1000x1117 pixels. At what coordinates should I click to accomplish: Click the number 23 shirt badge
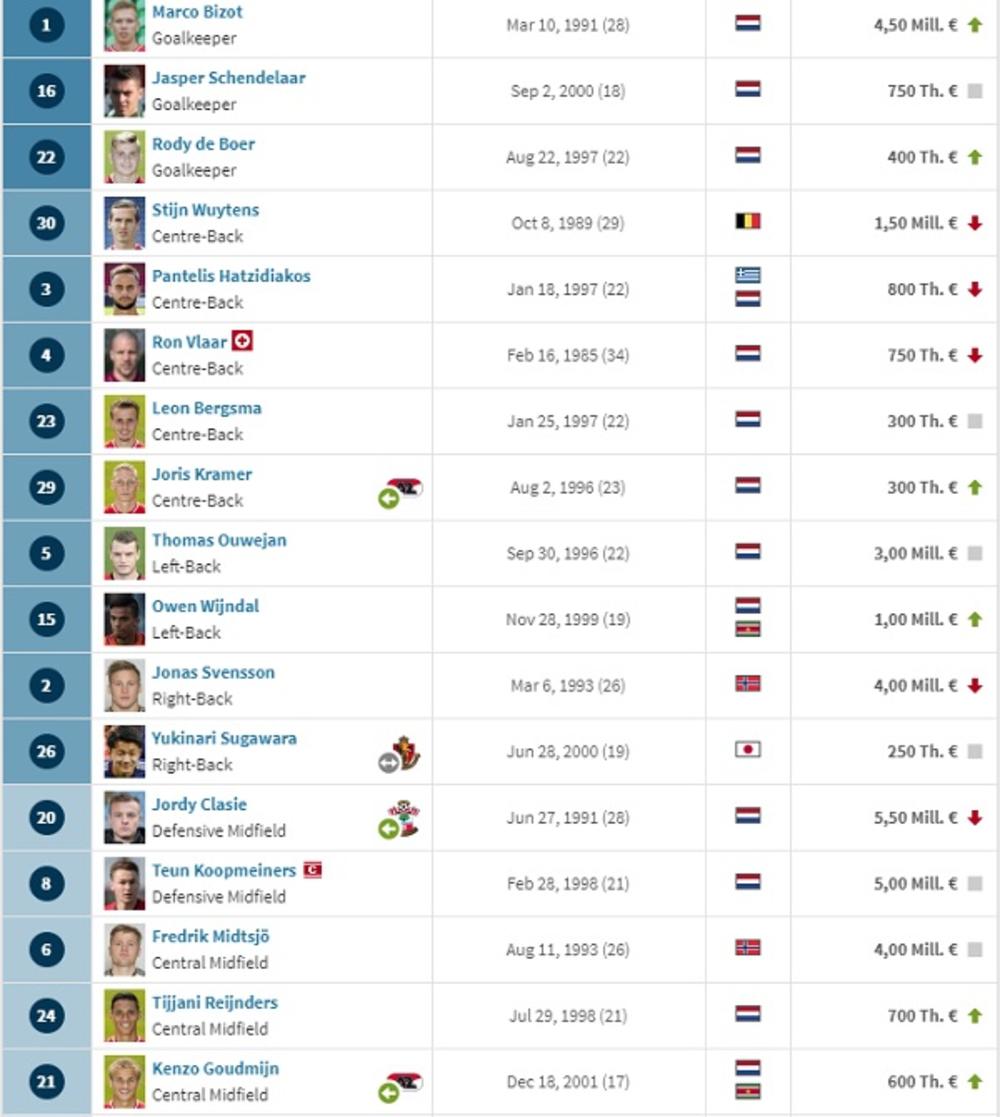click(46, 421)
